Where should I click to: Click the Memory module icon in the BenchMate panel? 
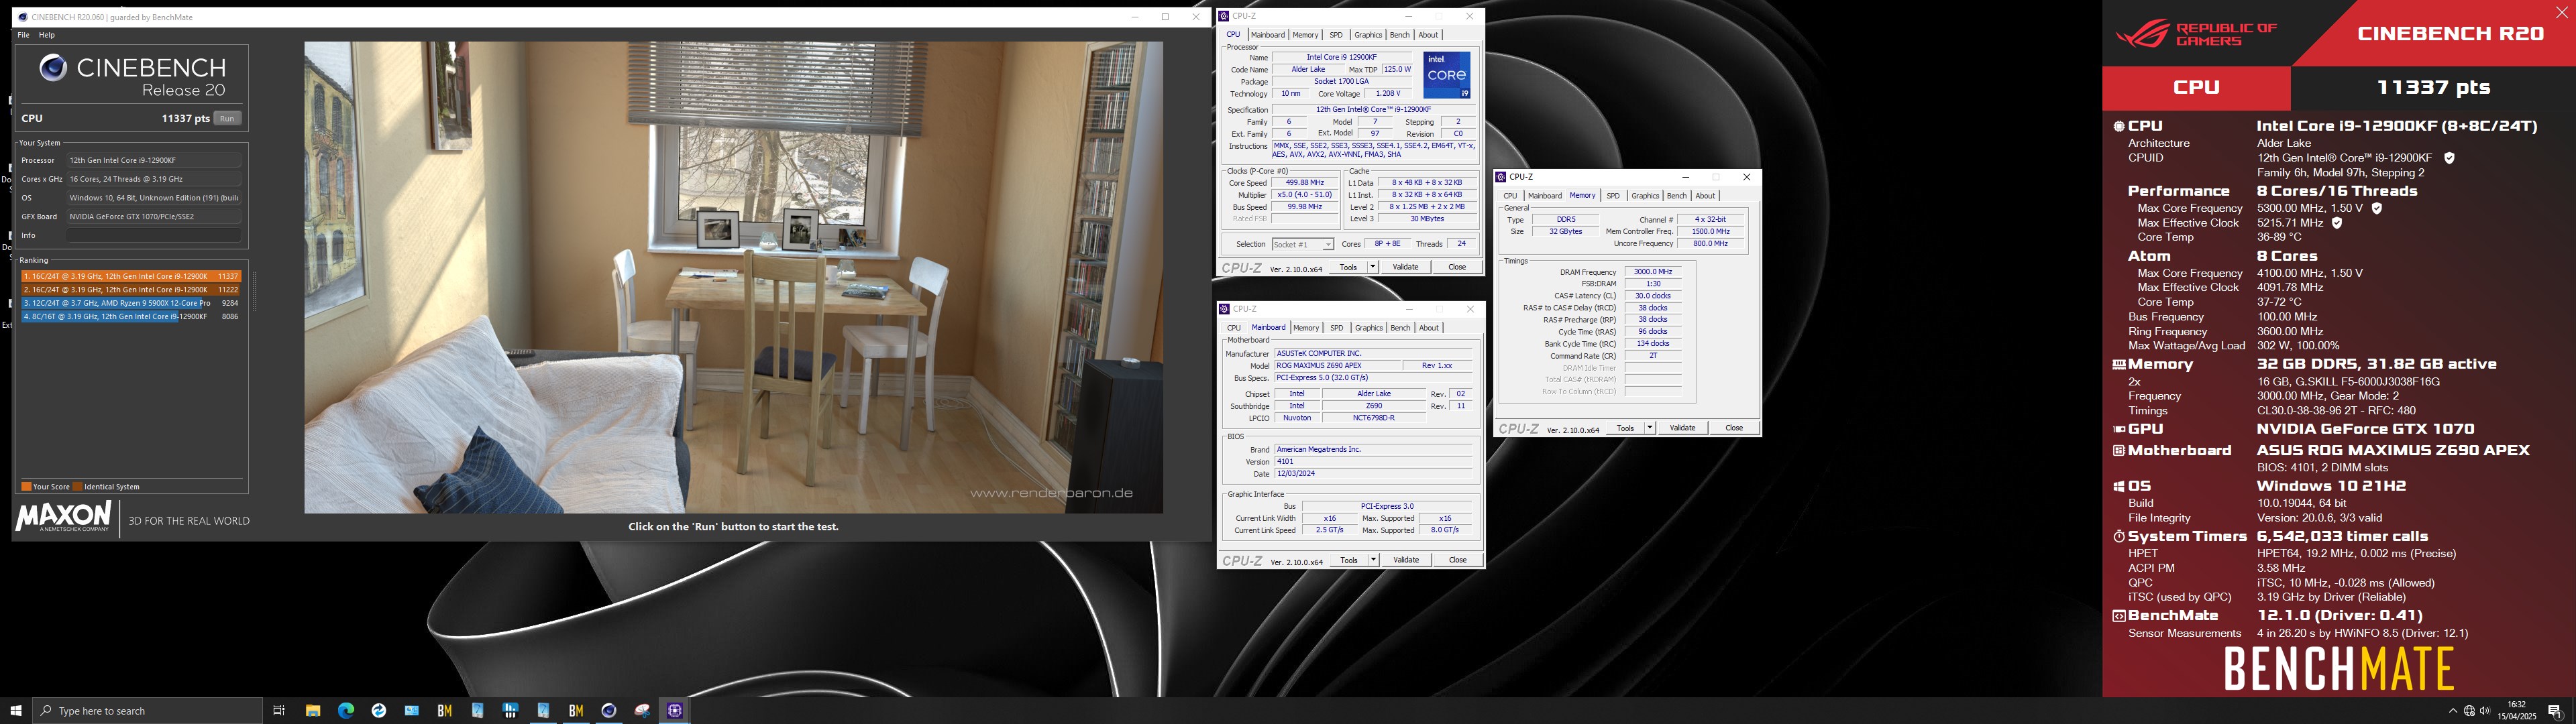click(2118, 365)
